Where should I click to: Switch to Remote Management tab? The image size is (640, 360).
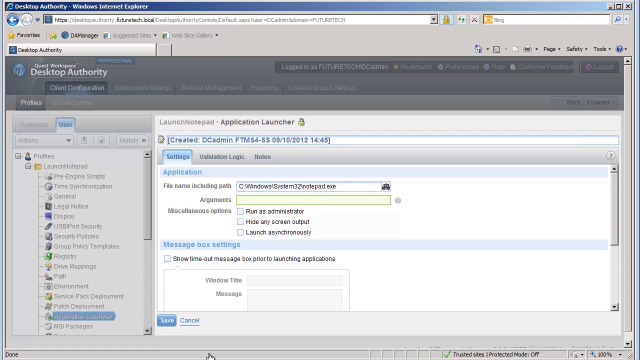tap(211, 88)
